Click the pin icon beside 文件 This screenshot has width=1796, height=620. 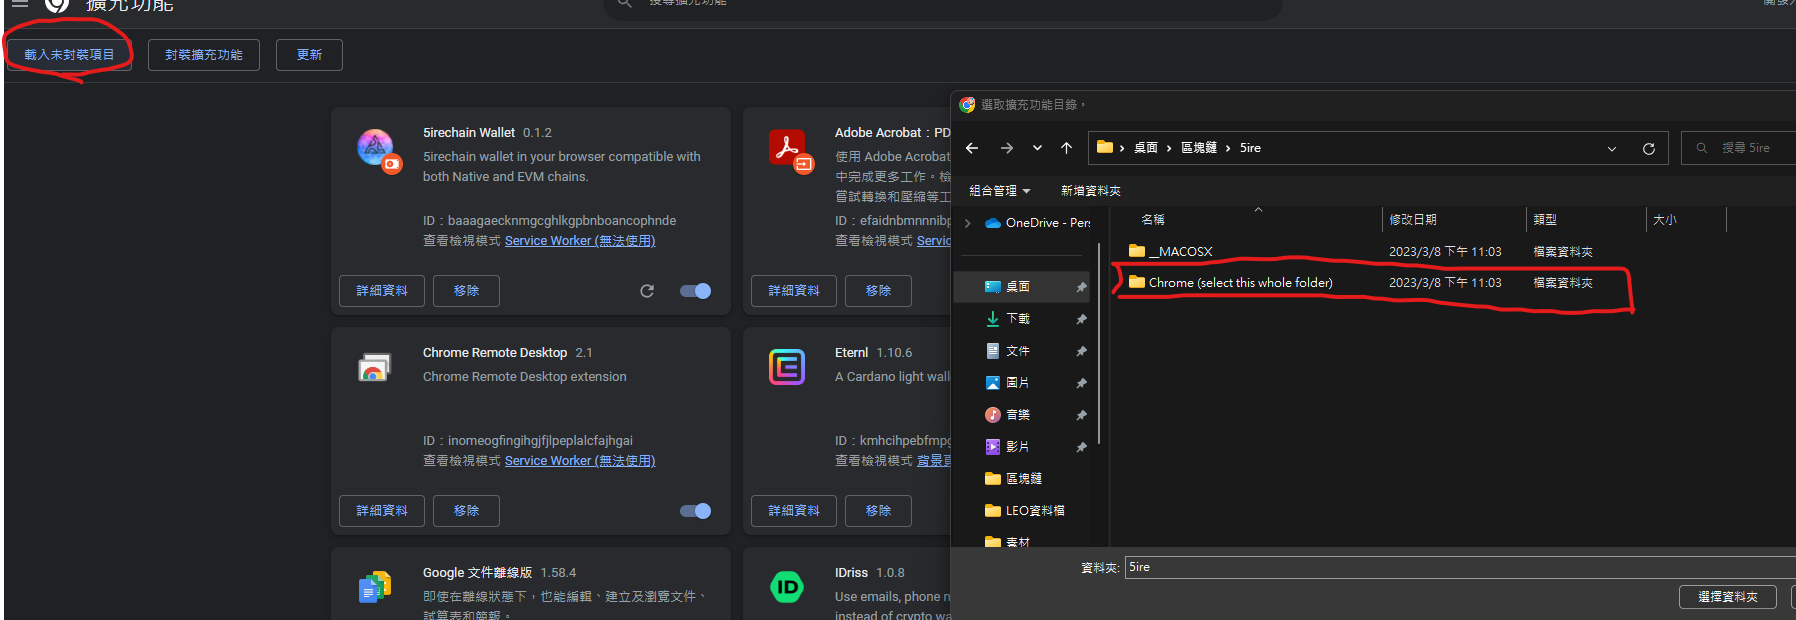point(1081,351)
